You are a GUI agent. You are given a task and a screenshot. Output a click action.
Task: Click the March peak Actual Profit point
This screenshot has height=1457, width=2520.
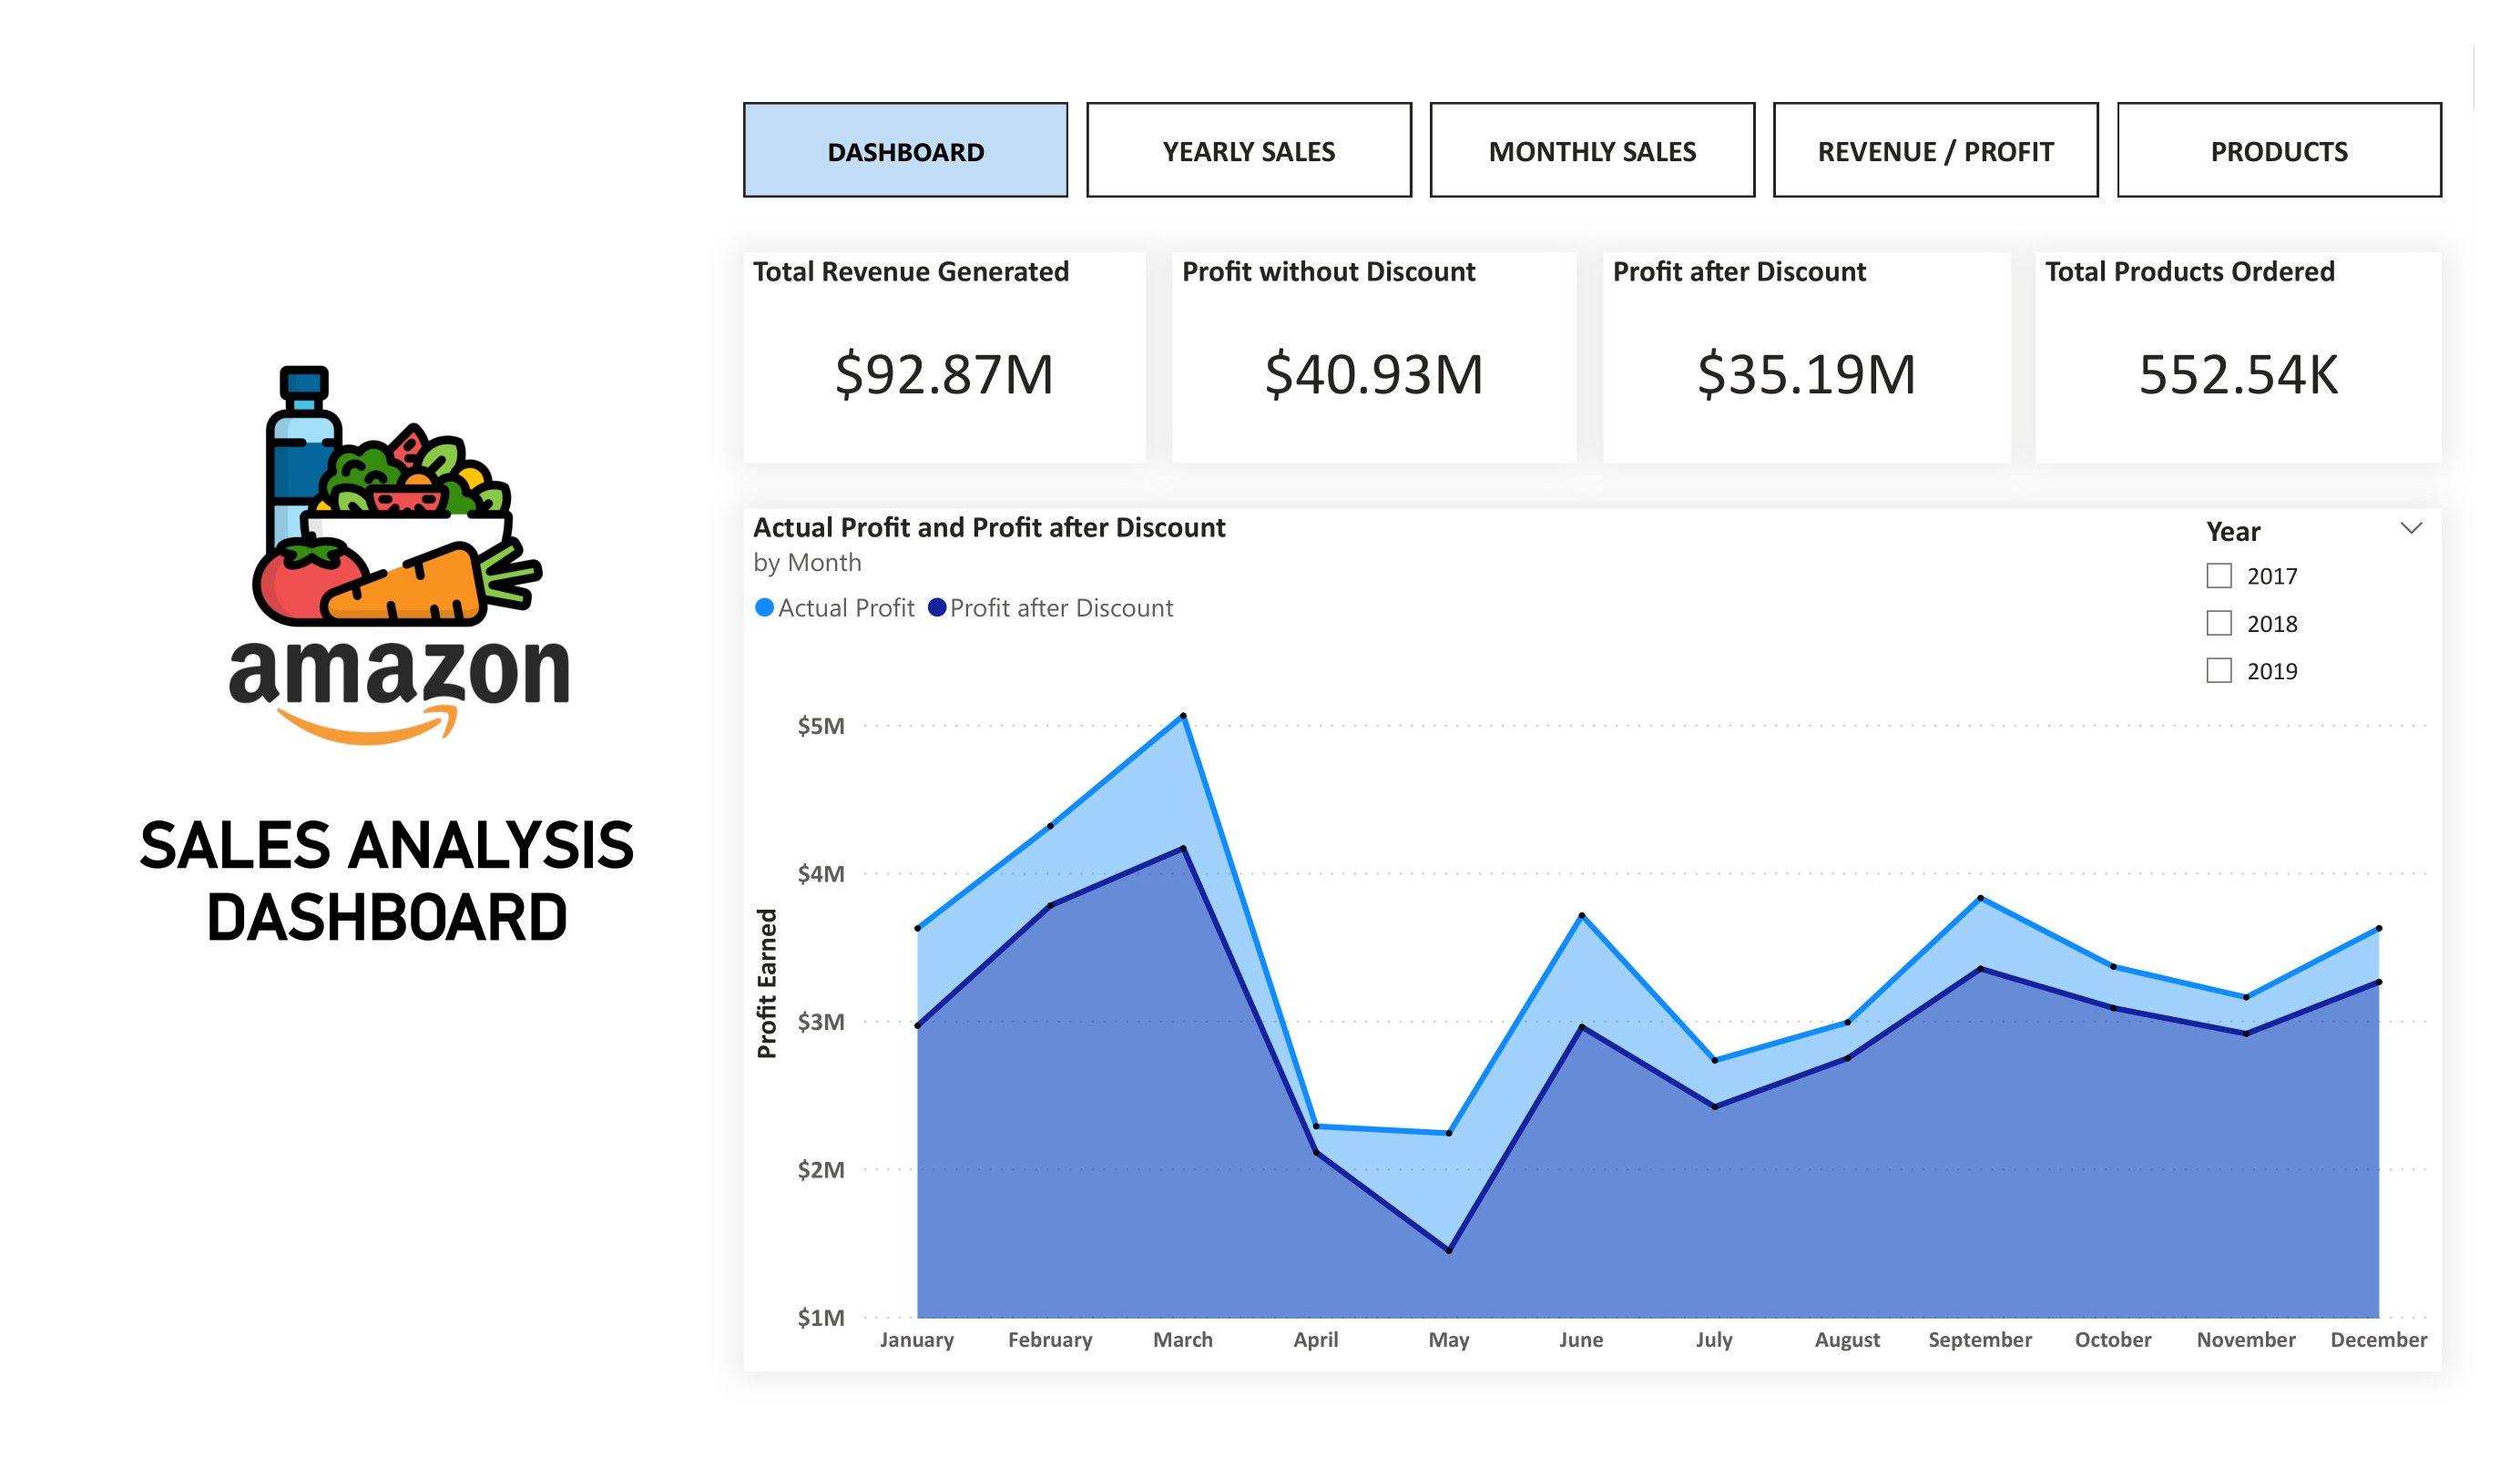point(1183,716)
